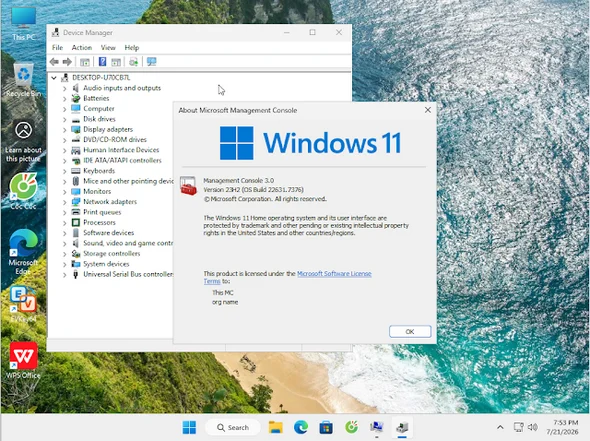Expand the DVD/CD-ROM drives category
Viewport: 590px width, 441px height.
click(x=64, y=140)
